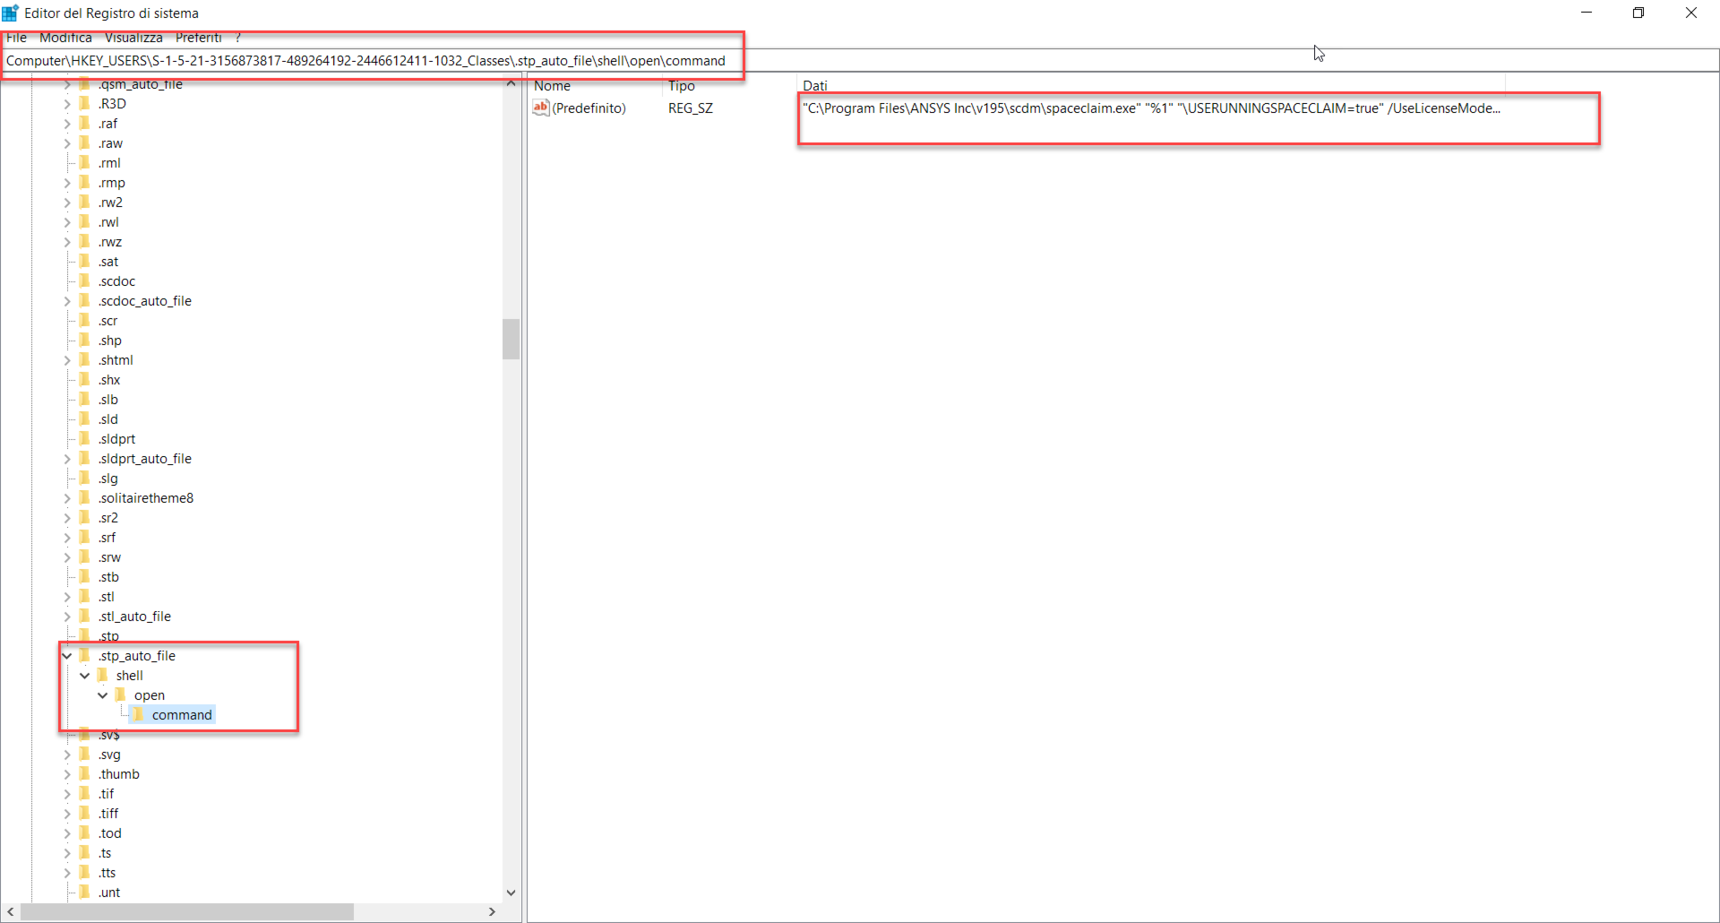Click the (Predefinito) string value icon
Image resolution: width=1720 pixels, height=923 pixels.
[x=541, y=108]
